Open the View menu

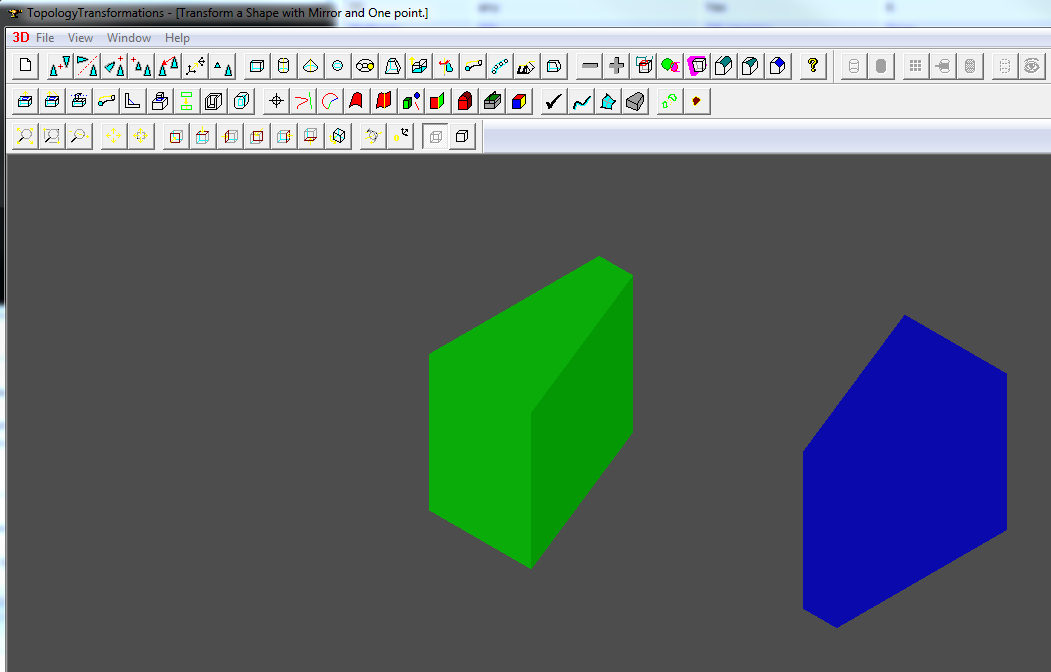point(80,38)
